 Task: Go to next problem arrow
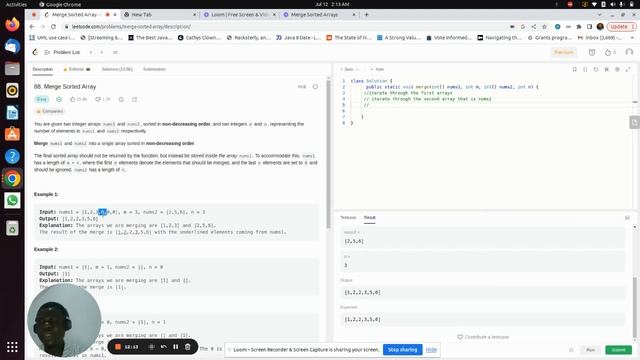102,52
